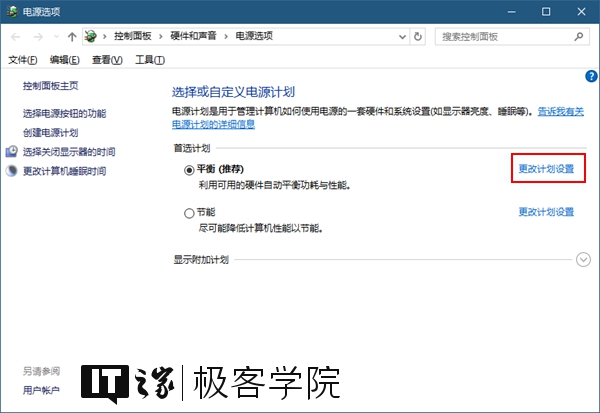Screen dimensions: 600x413
Task: Click the 搜索控制面板 search box
Action: pos(500,37)
